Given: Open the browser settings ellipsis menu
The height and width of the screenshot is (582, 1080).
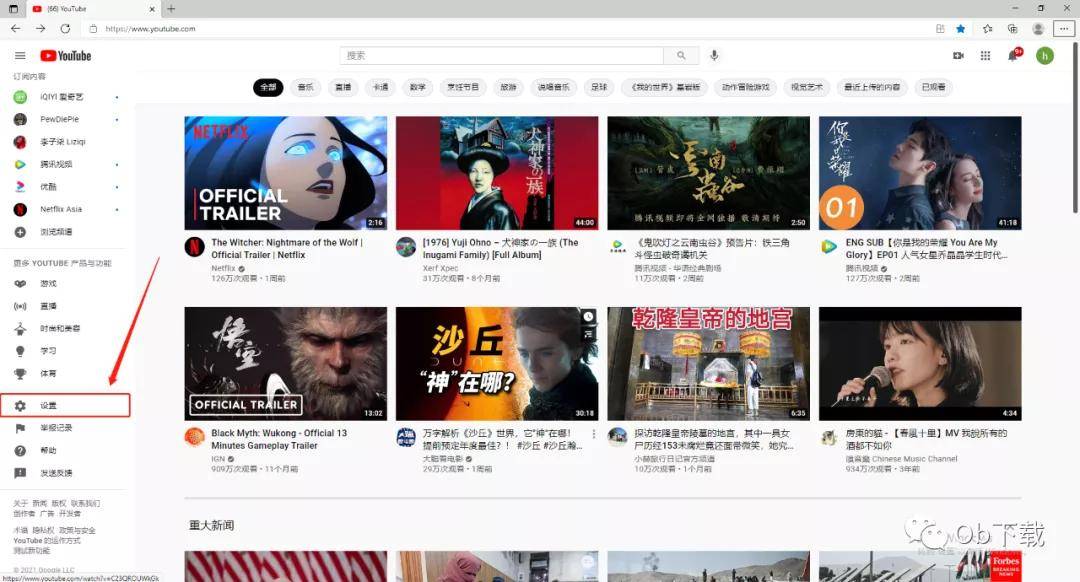Looking at the screenshot, I should coord(1064,29).
